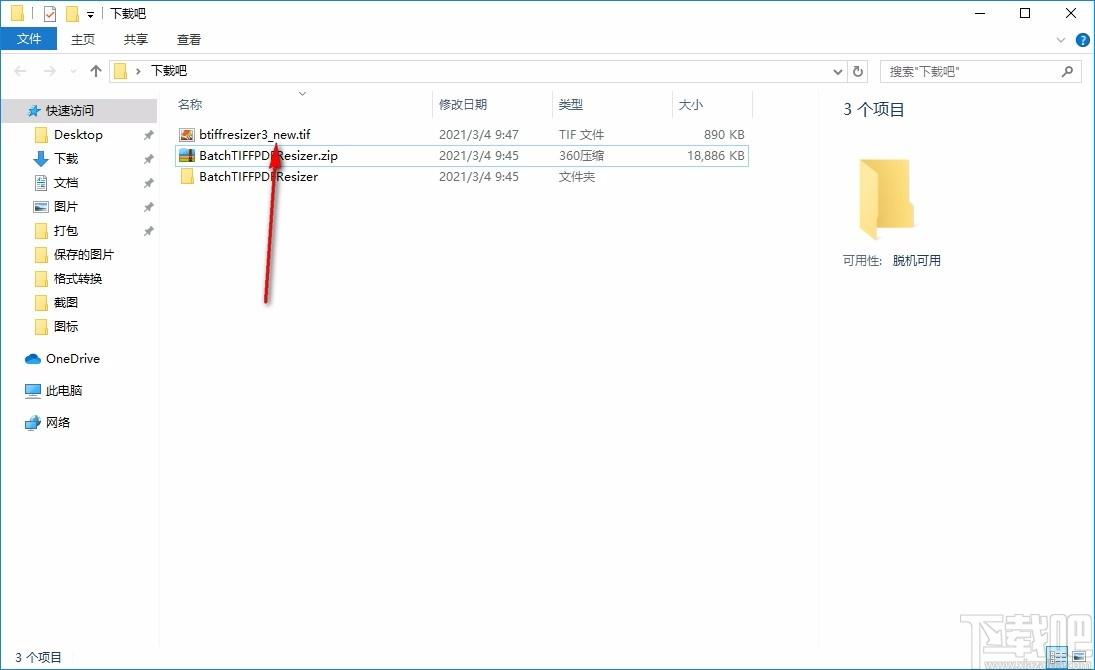Refresh the 下载吧 folder view
Image resolution: width=1095 pixels, height=670 pixels.
[x=858, y=71]
